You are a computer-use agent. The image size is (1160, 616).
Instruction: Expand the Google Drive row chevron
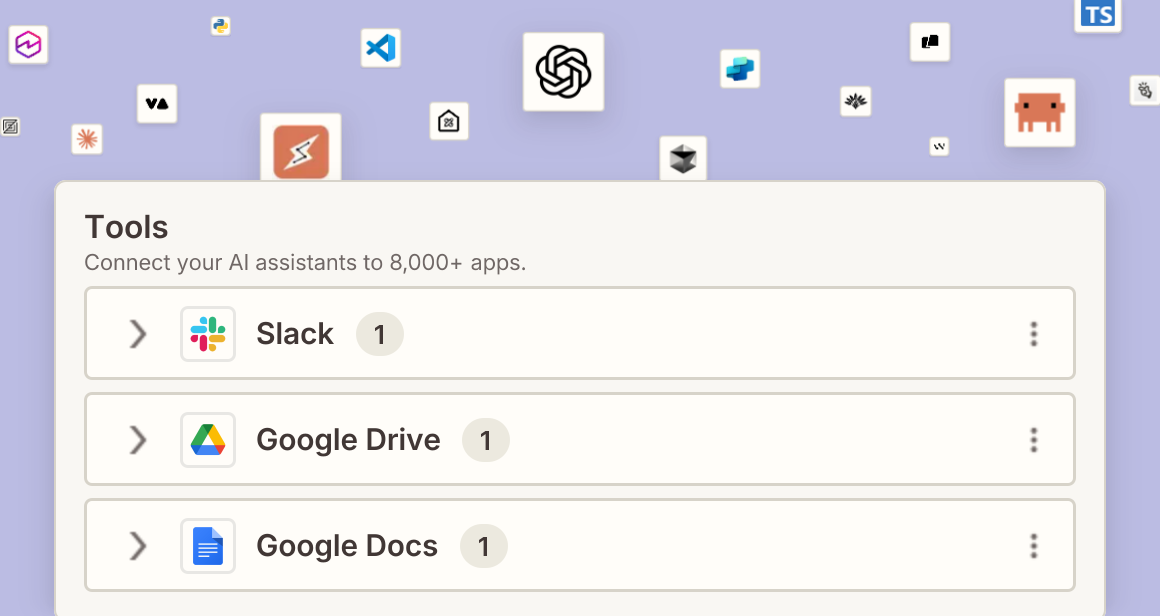pos(138,440)
